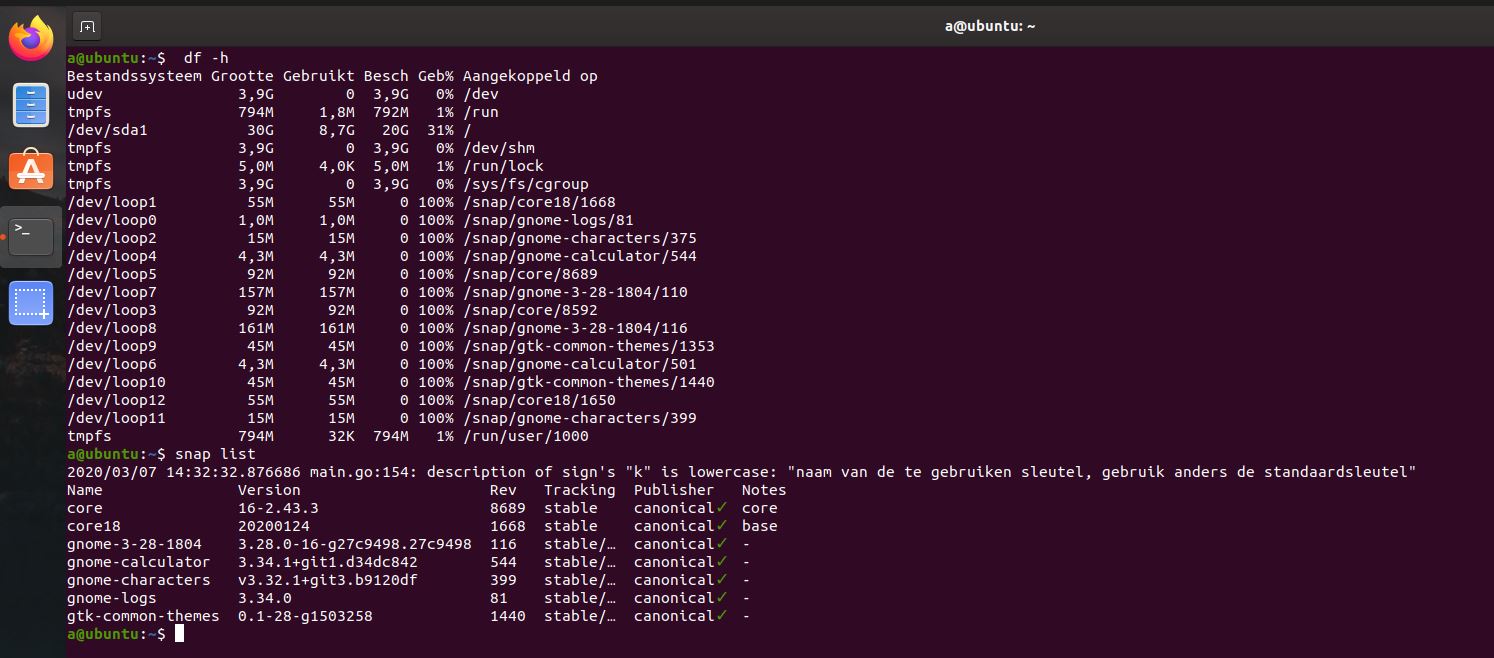Click the gtk-common-themes snap name

click(143, 616)
